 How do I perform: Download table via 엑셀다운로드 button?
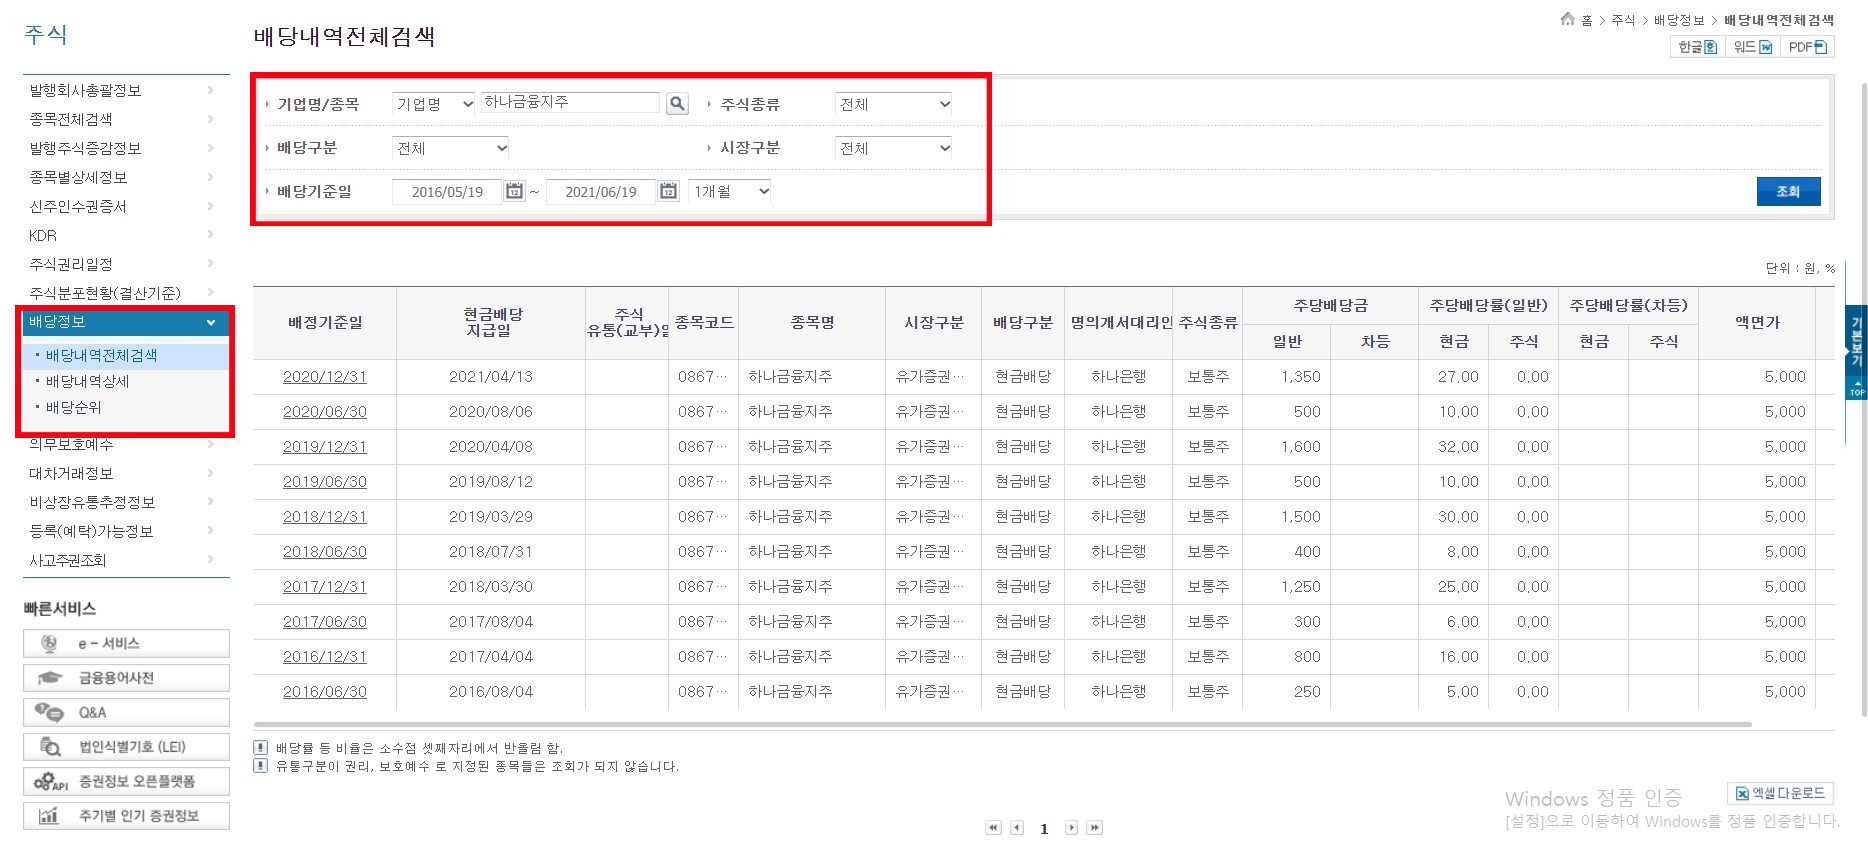[1780, 793]
